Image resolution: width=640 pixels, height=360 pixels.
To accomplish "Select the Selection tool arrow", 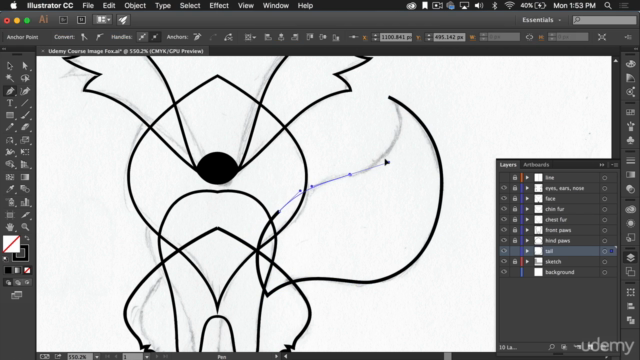I will pos(10,66).
